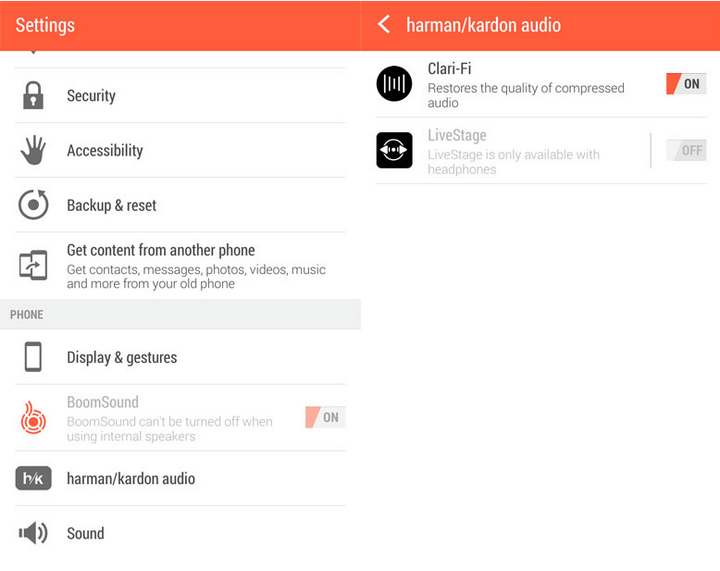This screenshot has height=571, width=720.
Task: Tap the Backup & reset circular arrow icon
Action: tap(33, 204)
